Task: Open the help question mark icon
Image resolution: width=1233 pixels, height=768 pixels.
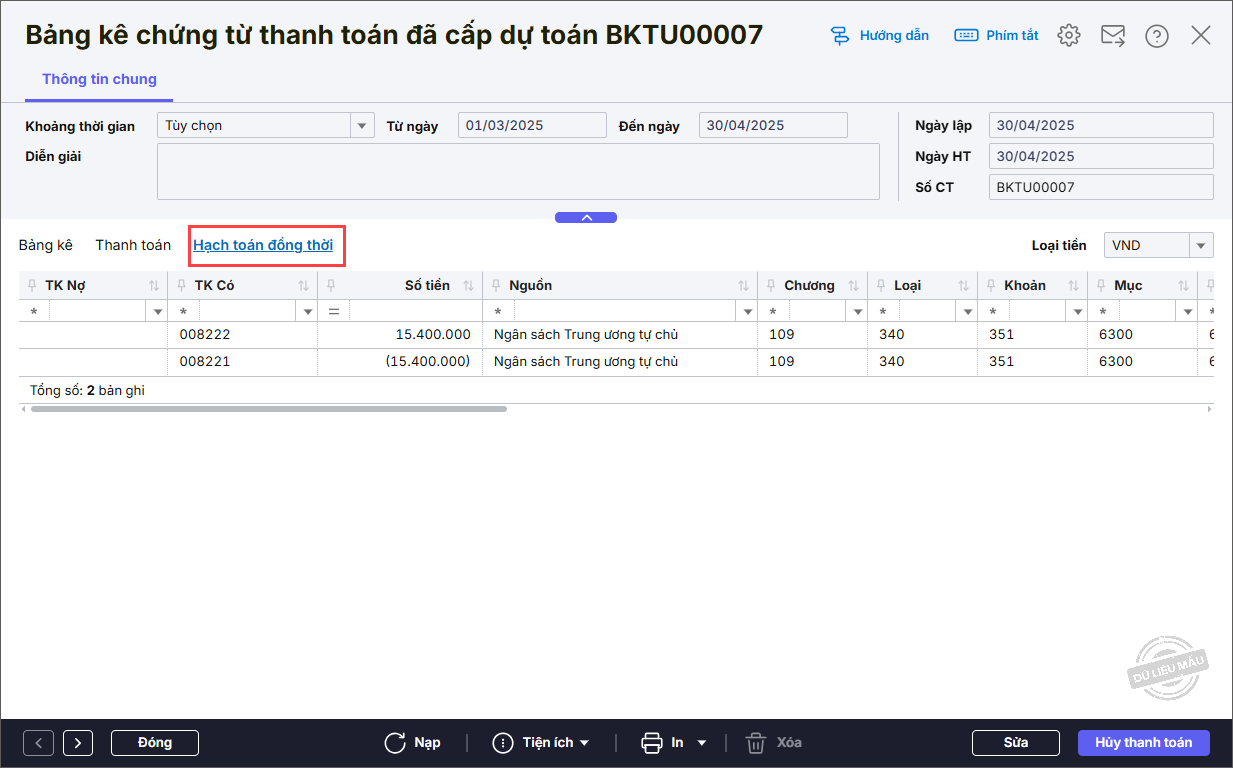Action: [x=1157, y=36]
